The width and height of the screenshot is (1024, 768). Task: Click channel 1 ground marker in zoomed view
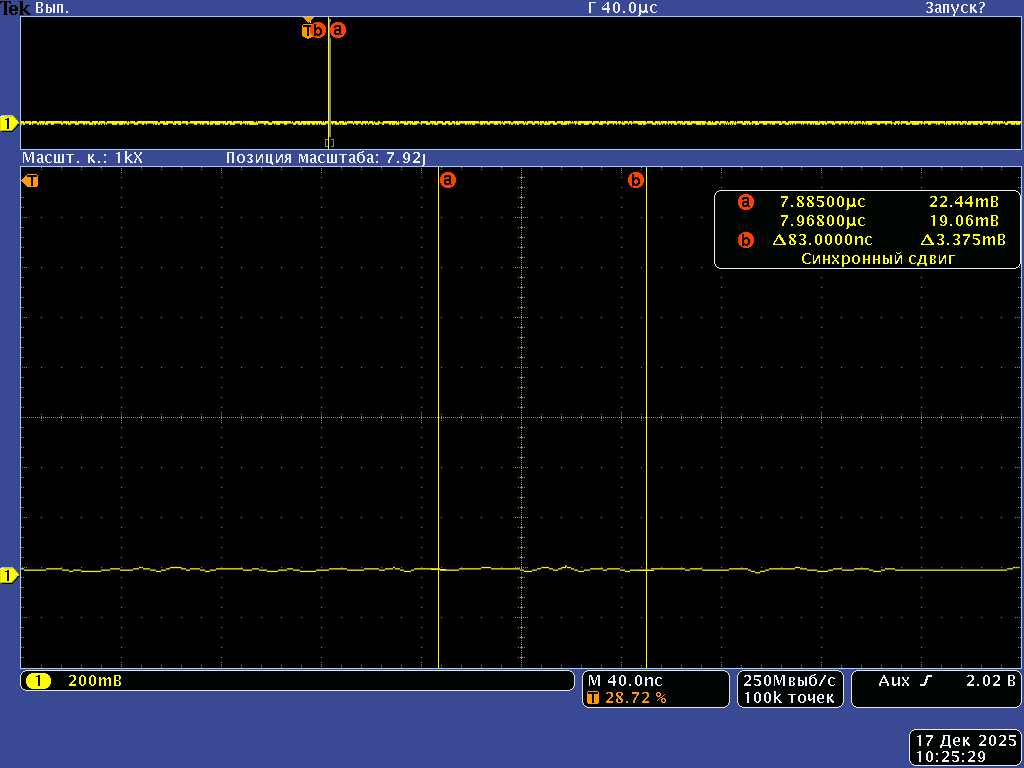[9, 575]
